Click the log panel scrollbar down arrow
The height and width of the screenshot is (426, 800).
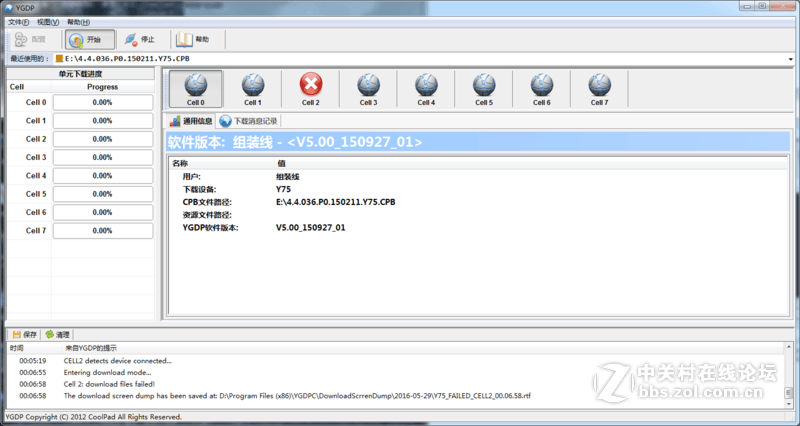point(789,404)
